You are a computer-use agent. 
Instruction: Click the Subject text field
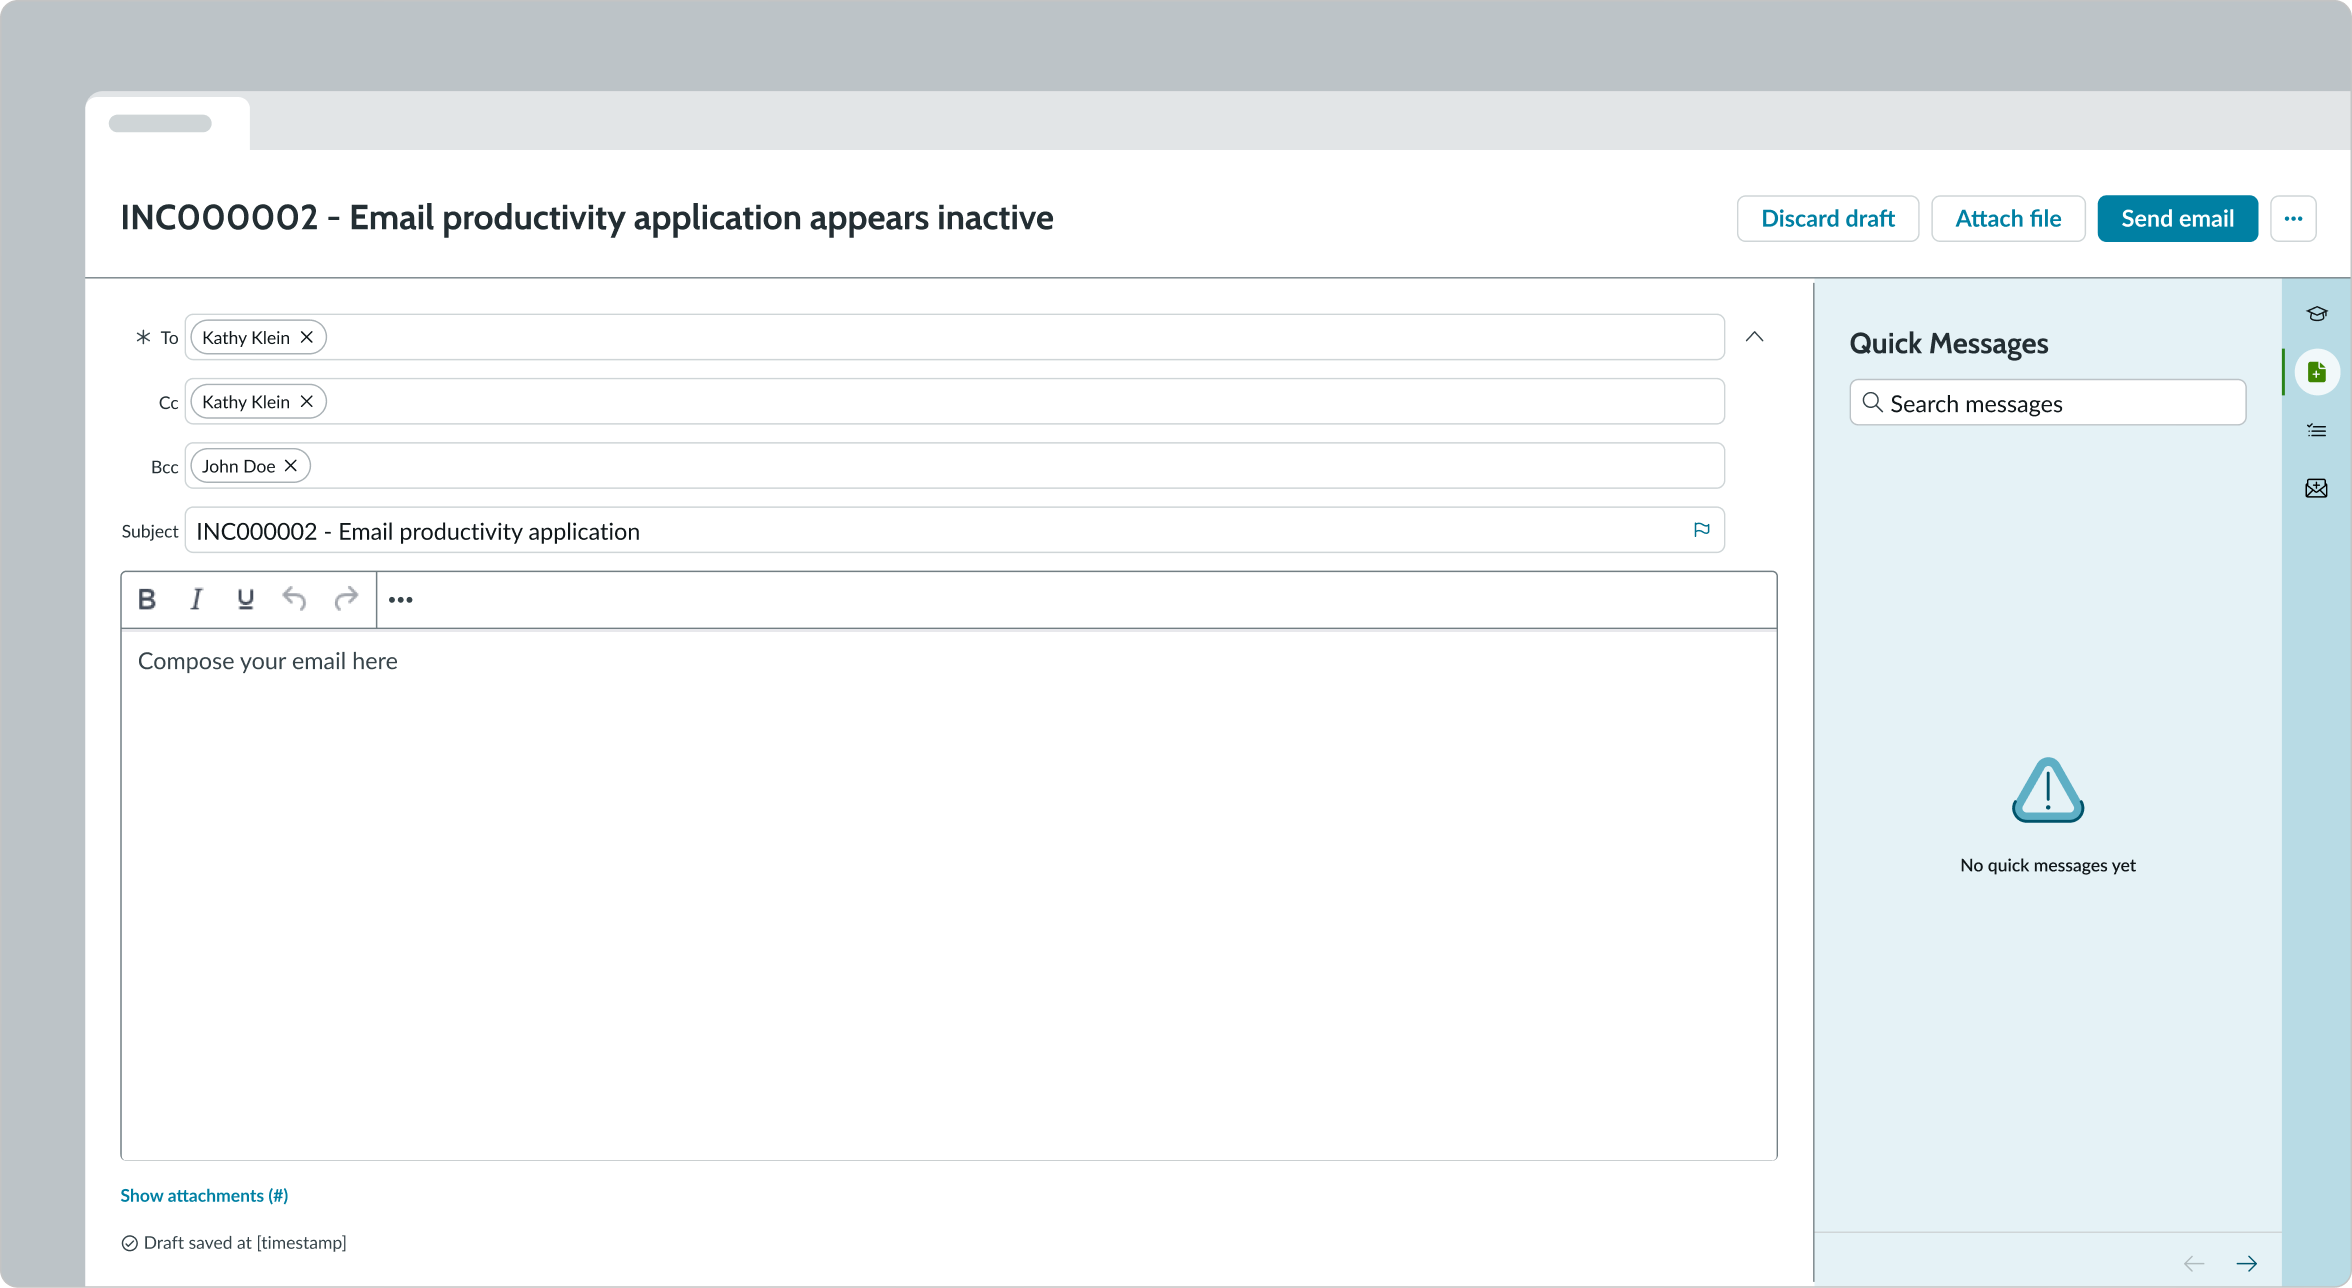(954, 530)
